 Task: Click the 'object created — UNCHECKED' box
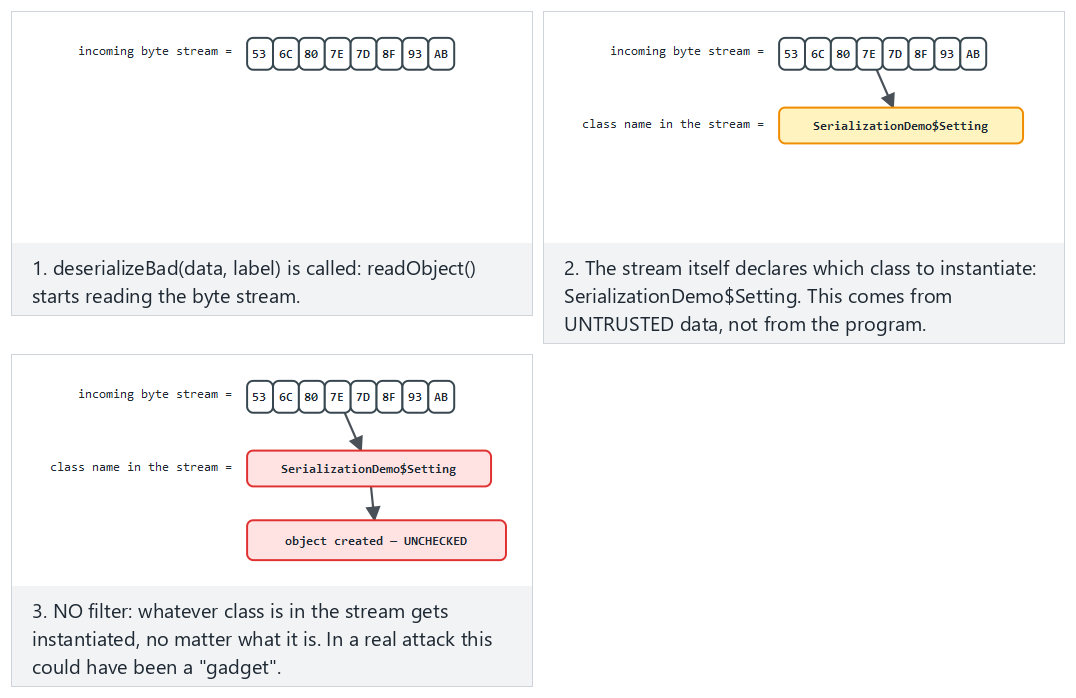(x=376, y=541)
